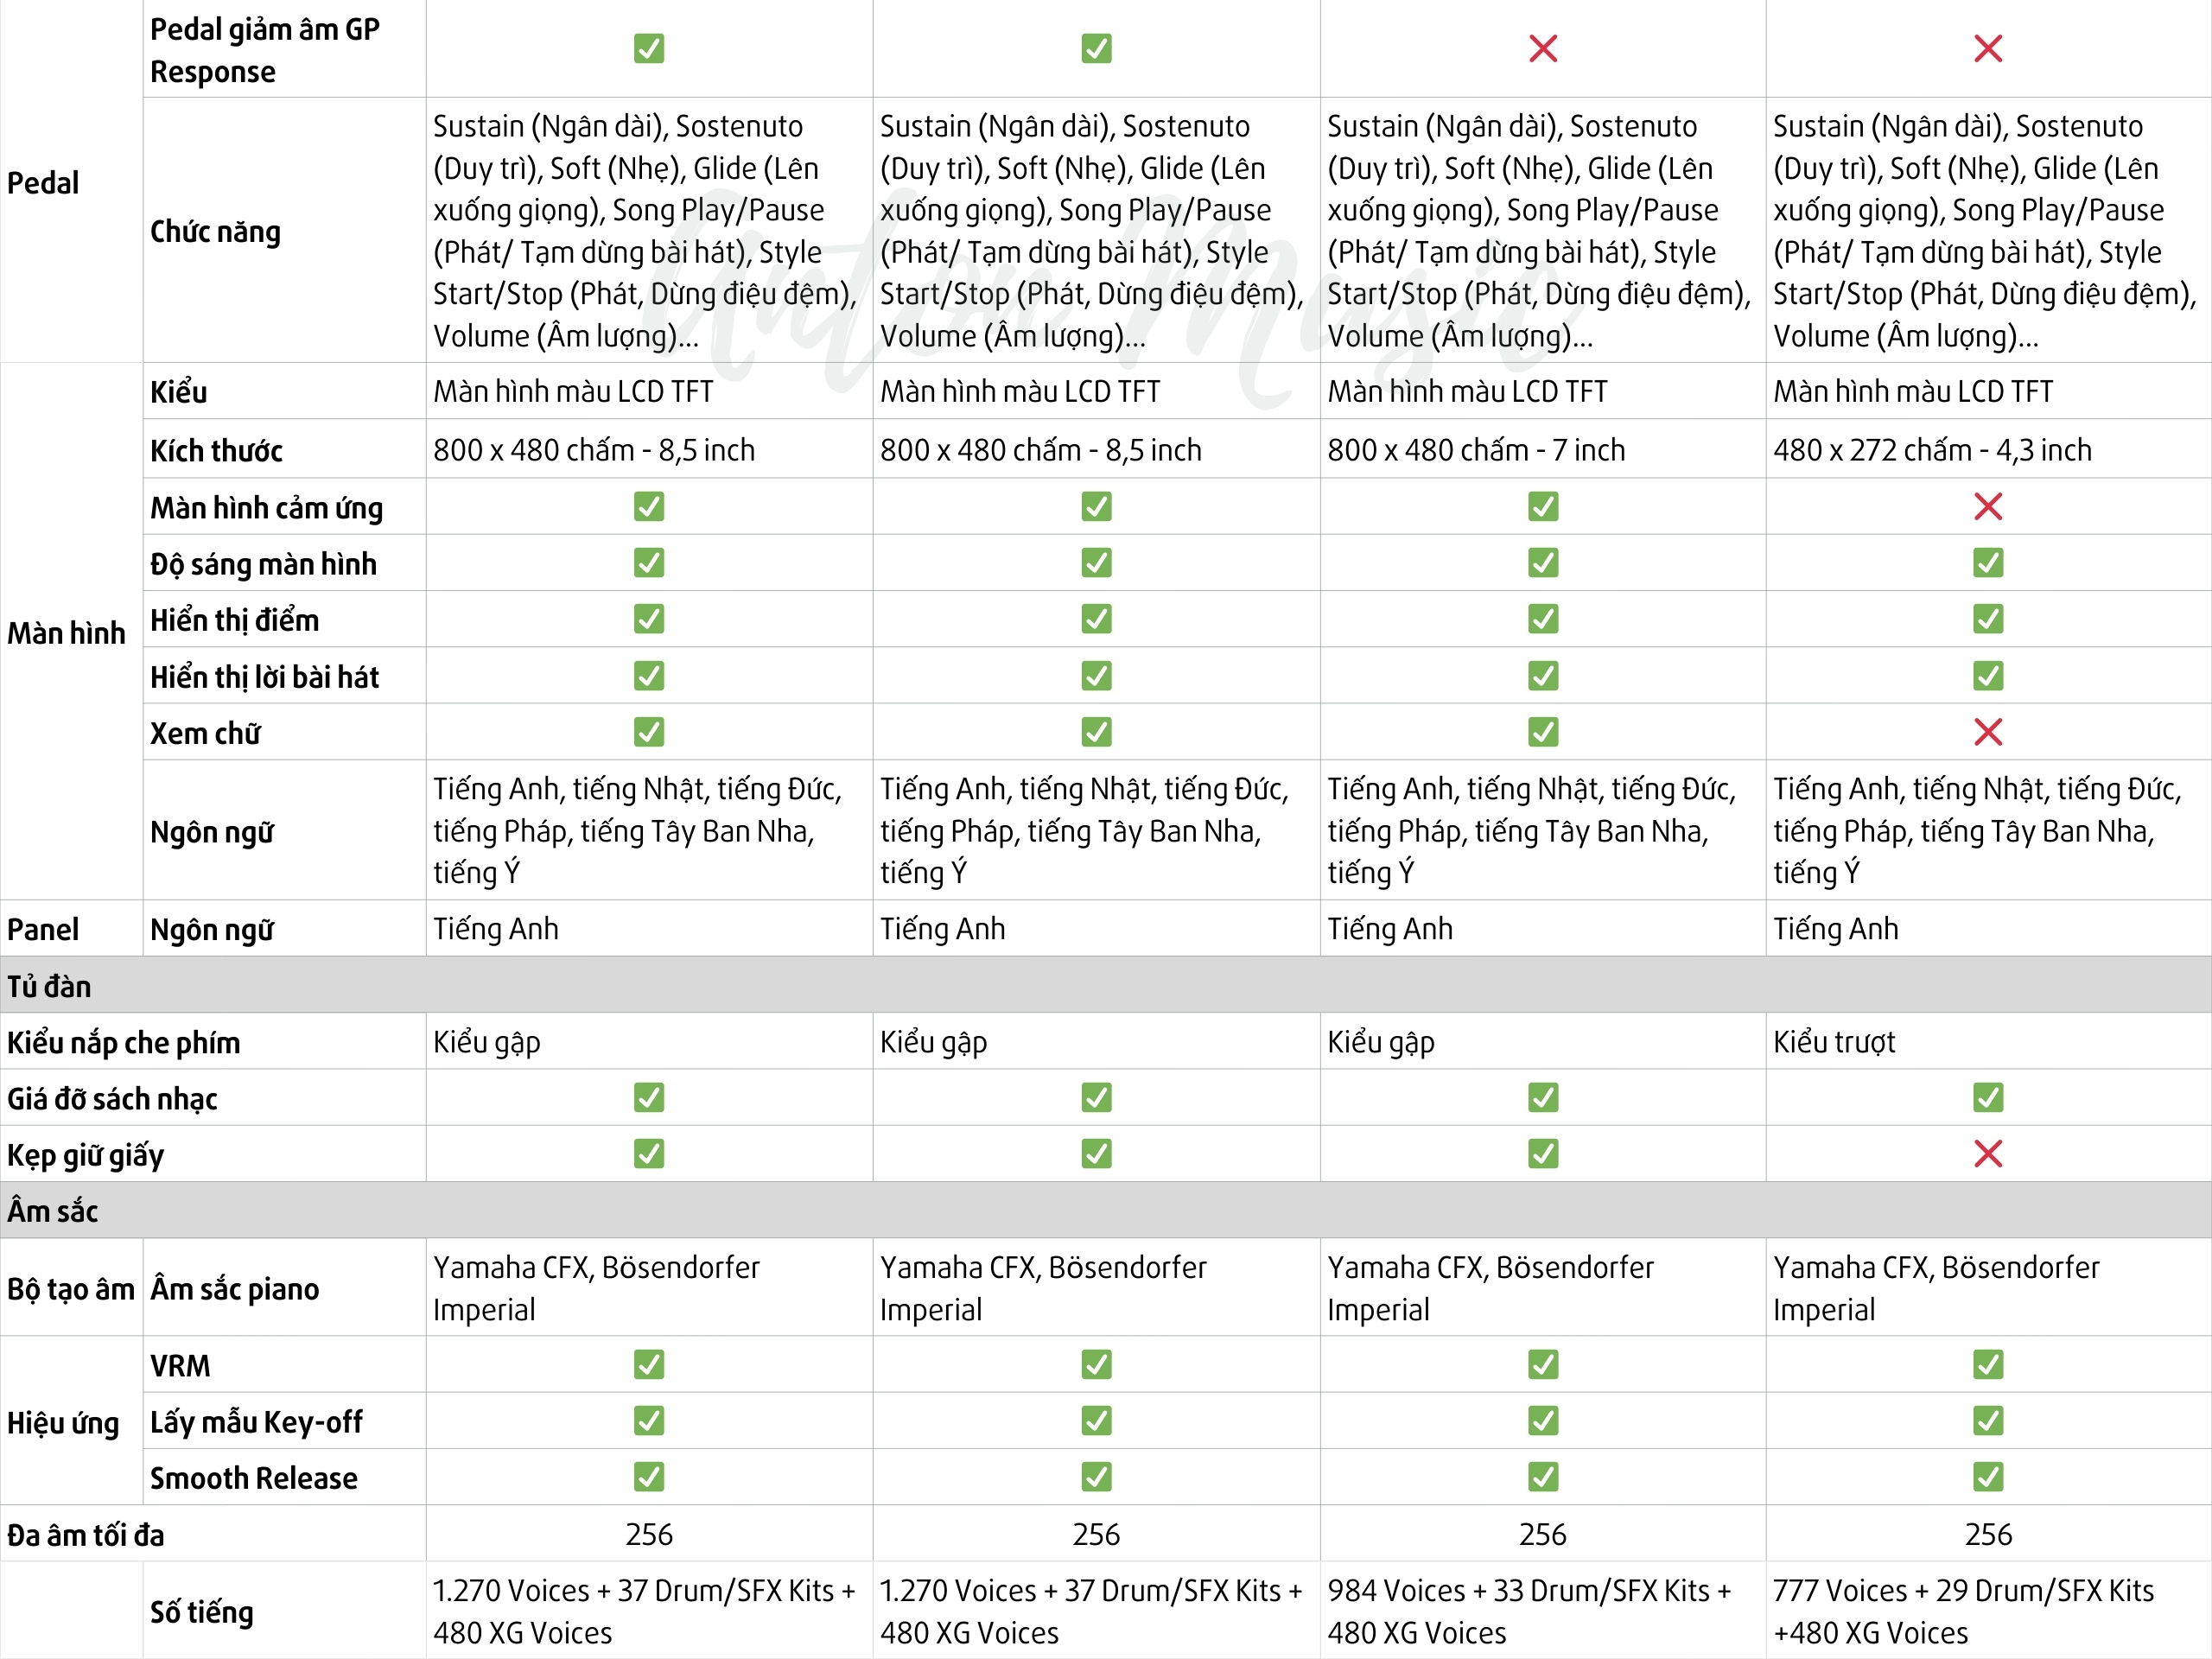2212x1659 pixels.
Task: Click the rightmost check in Lấy mẫu Key-off row
Action: click(1987, 1421)
